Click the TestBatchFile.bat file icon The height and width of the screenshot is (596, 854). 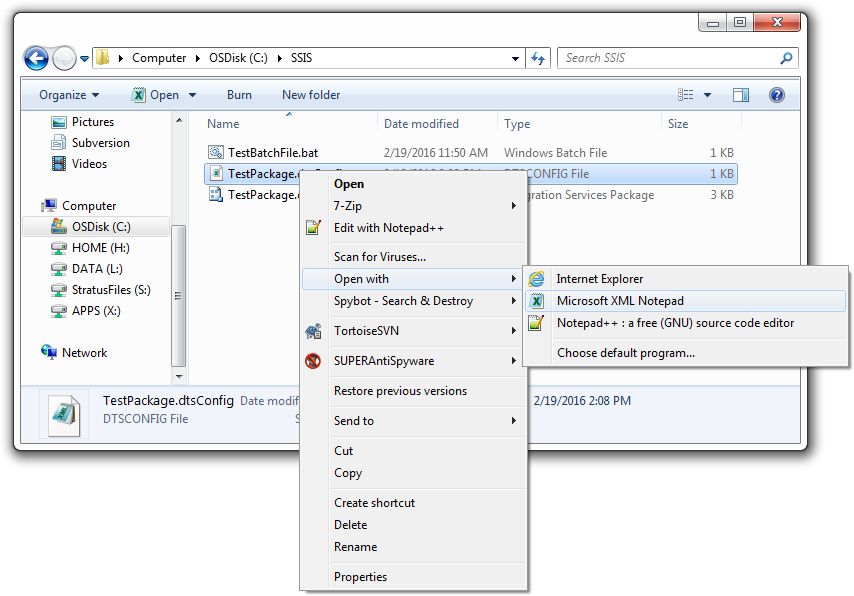pyautogui.click(x=216, y=152)
